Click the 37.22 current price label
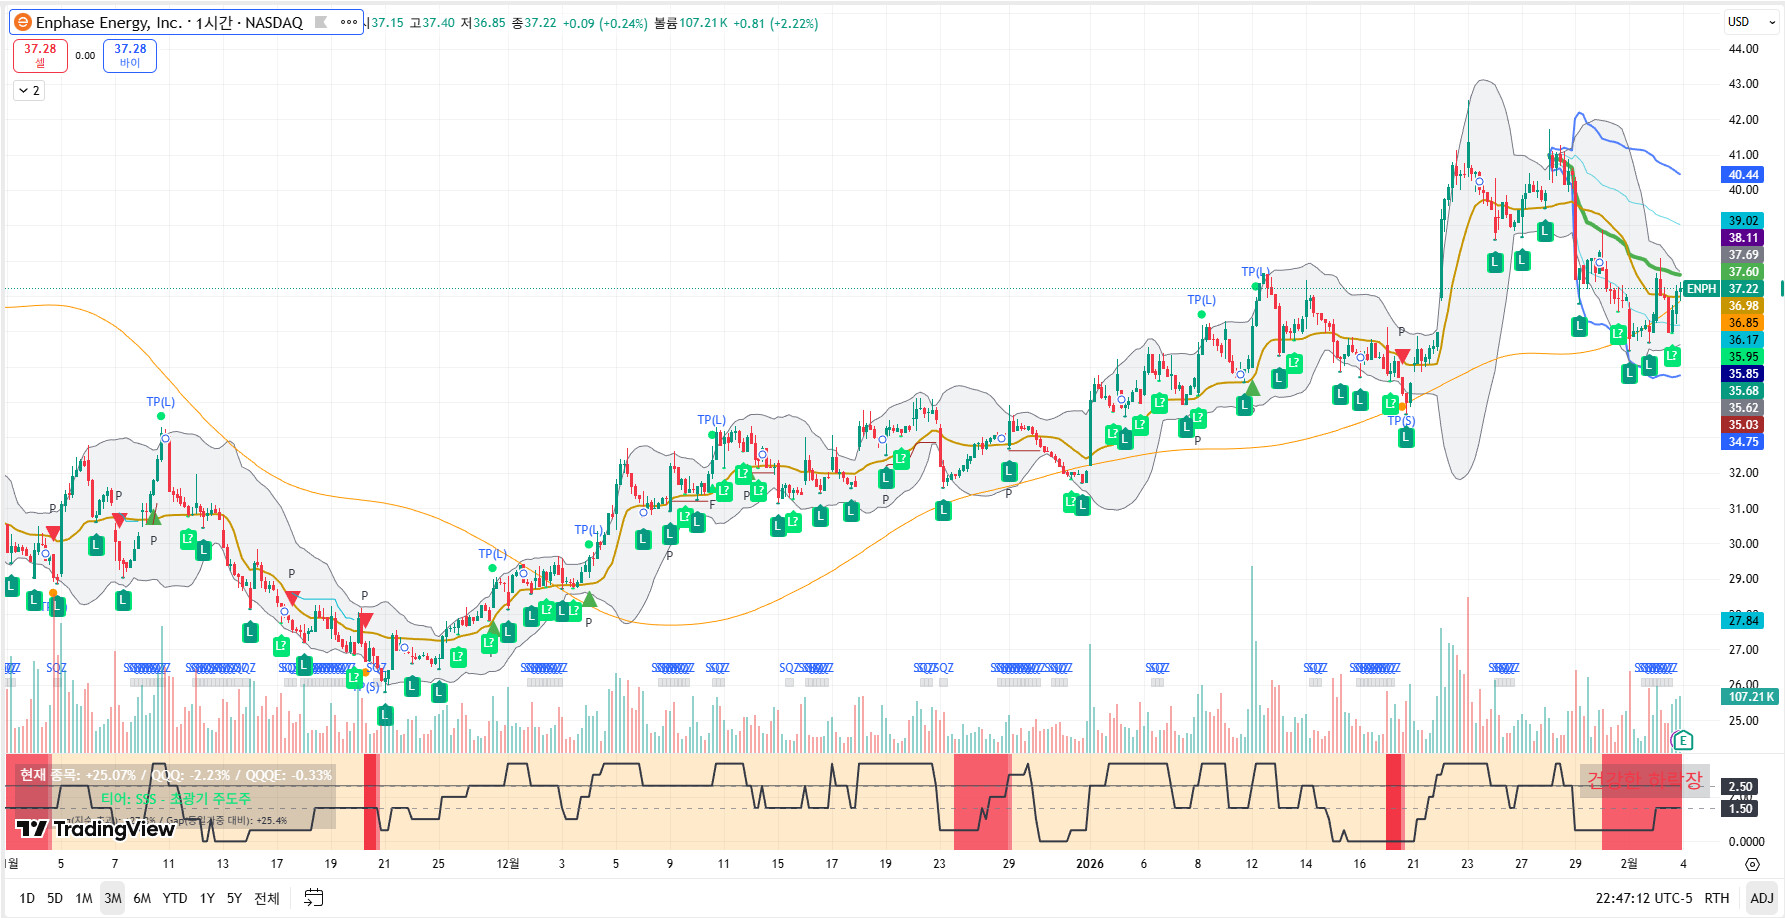Viewport: 1785px width, 918px height. tap(1743, 289)
